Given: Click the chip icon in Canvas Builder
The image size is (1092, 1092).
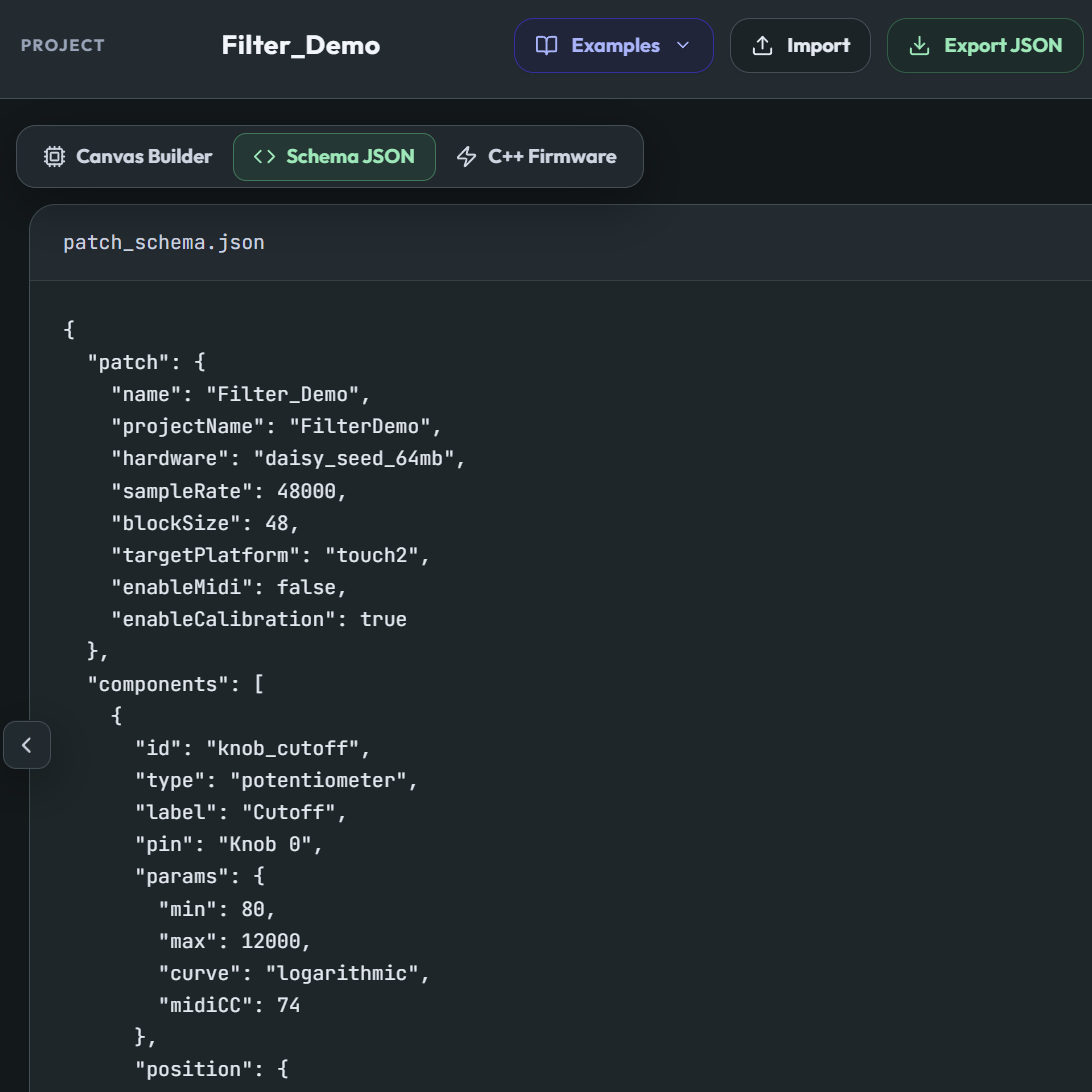Looking at the screenshot, I should 54,157.
